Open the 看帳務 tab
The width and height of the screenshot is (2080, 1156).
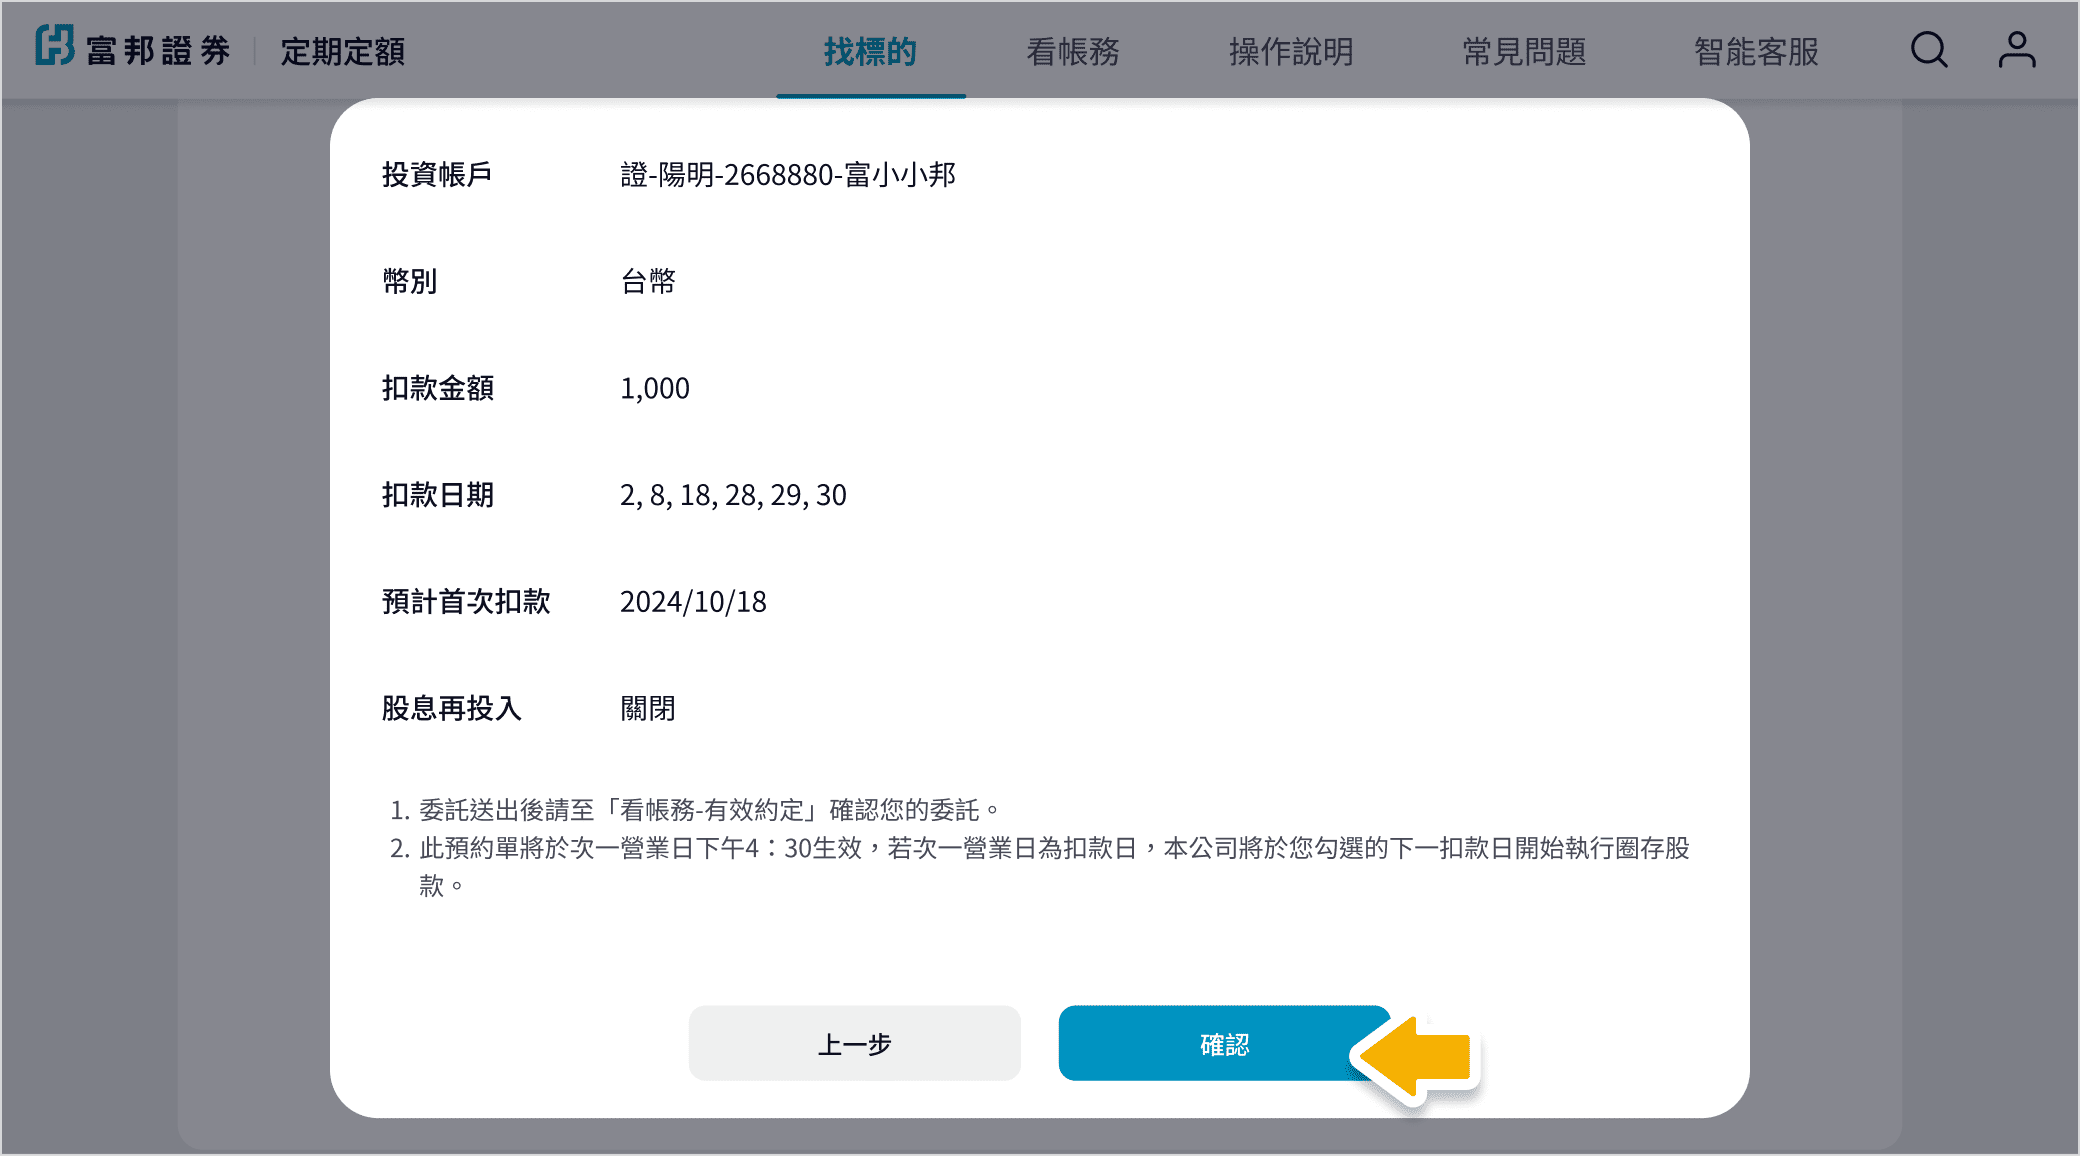[1073, 52]
